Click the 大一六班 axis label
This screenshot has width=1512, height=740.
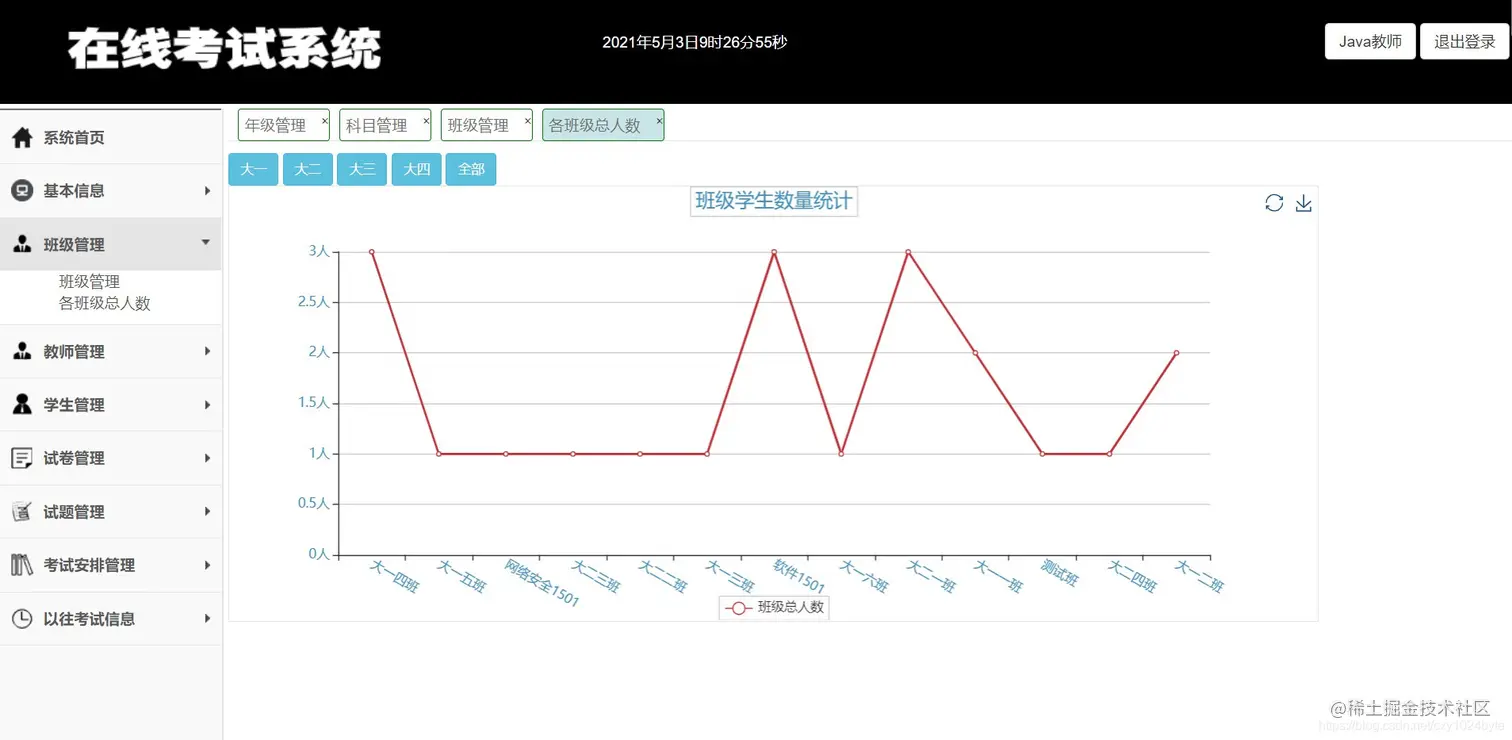(x=863, y=576)
